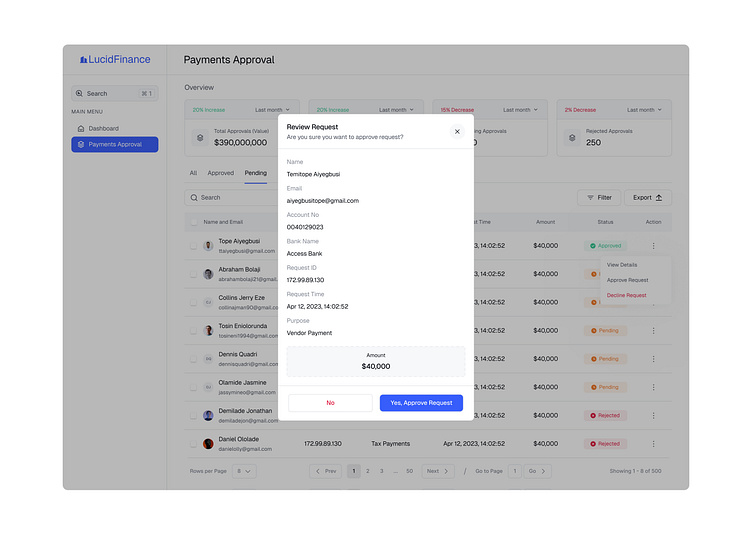Click Tope Aiyegbusi's avatar
The height and width of the screenshot is (535, 752).
click(x=208, y=245)
